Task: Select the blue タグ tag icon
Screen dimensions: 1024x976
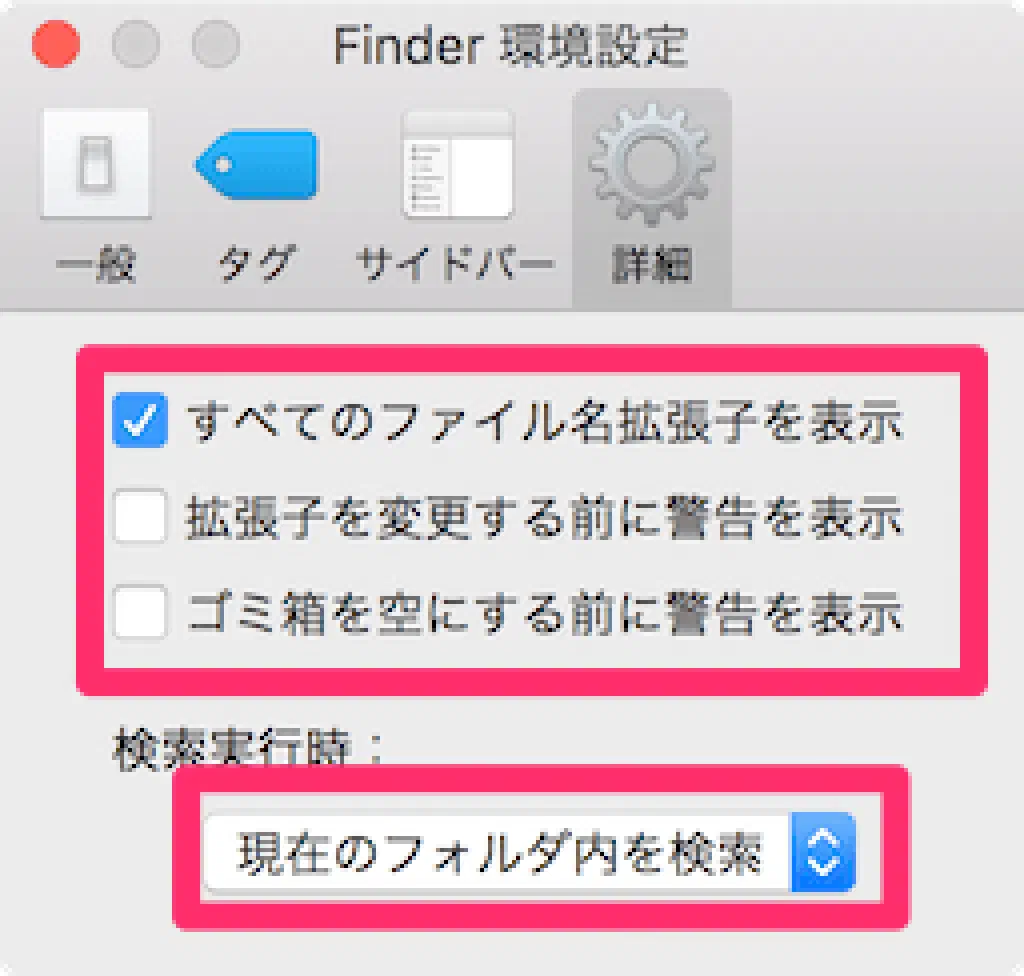Action: tap(257, 165)
